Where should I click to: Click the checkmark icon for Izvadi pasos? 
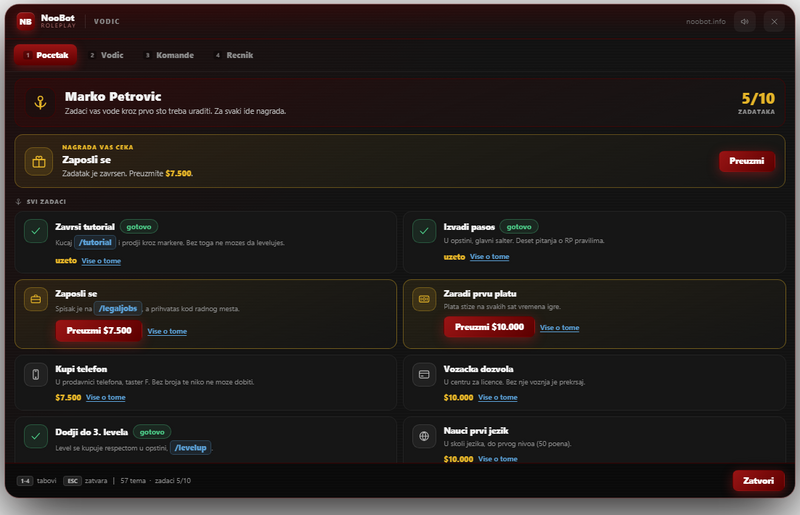pos(424,231)
